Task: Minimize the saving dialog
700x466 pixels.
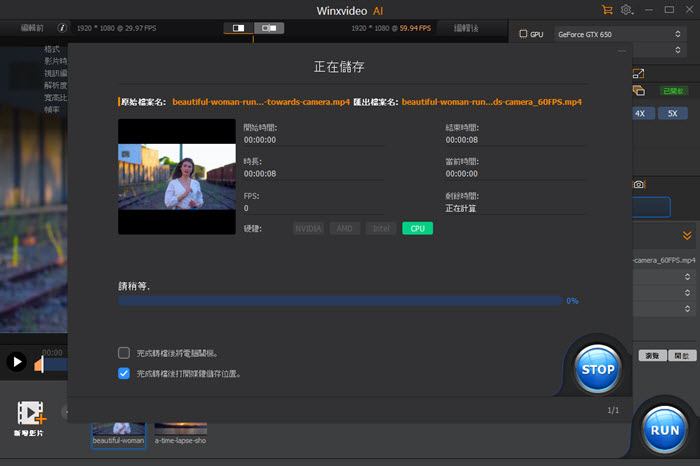Action: coord(622,51)
